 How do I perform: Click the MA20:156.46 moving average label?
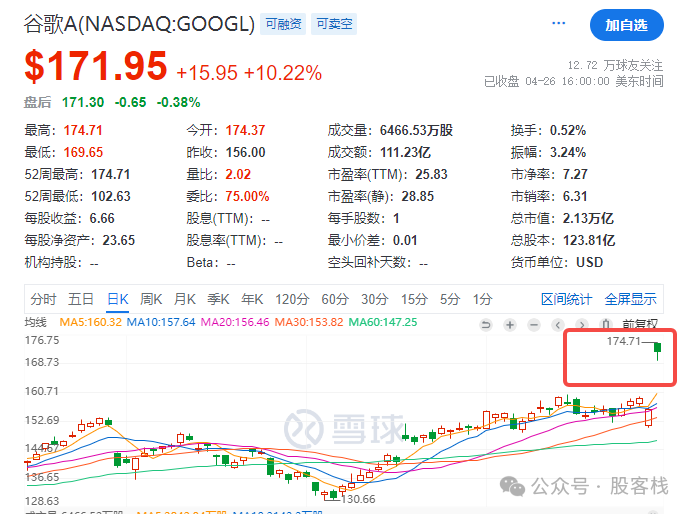pyautogui.click(x=235, y=322)
